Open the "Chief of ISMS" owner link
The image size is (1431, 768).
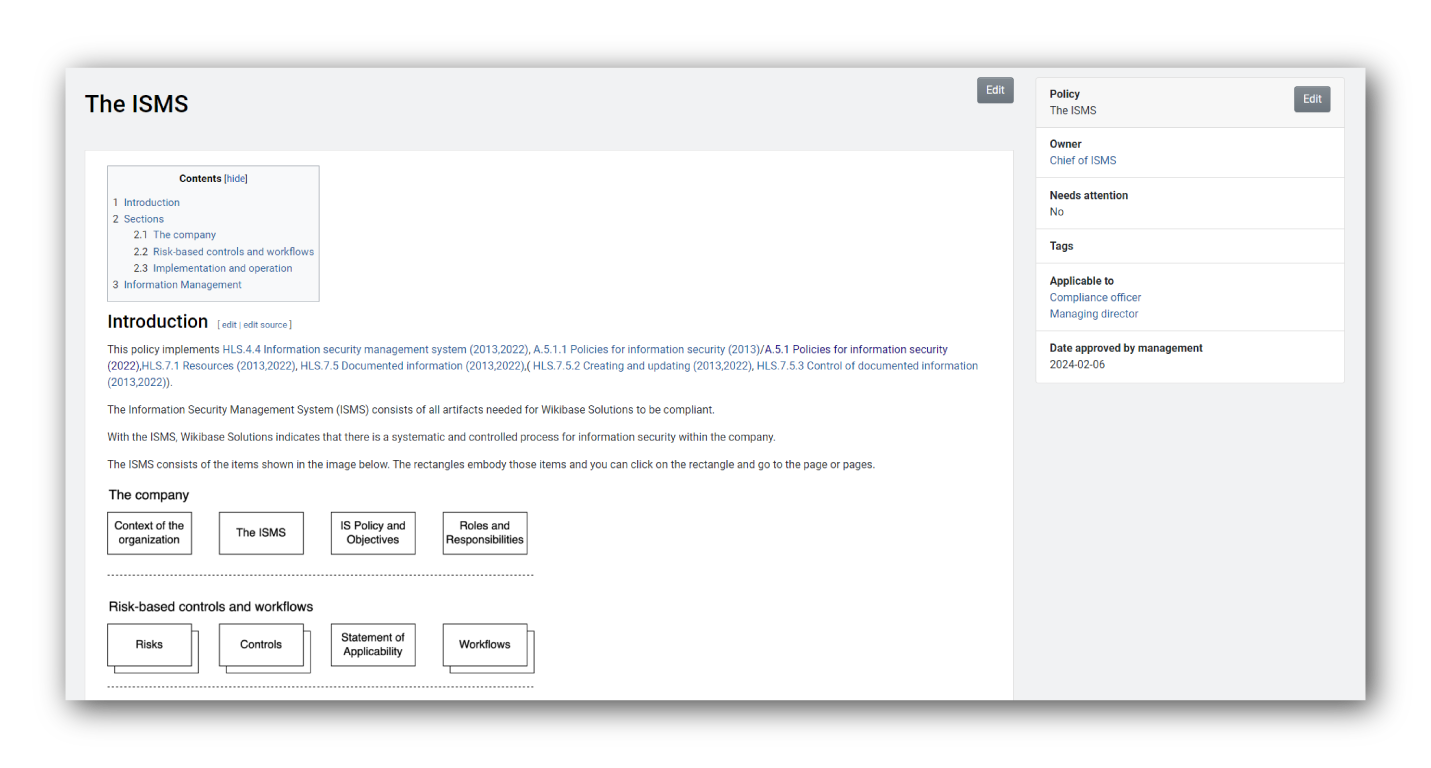(1082, 160)
